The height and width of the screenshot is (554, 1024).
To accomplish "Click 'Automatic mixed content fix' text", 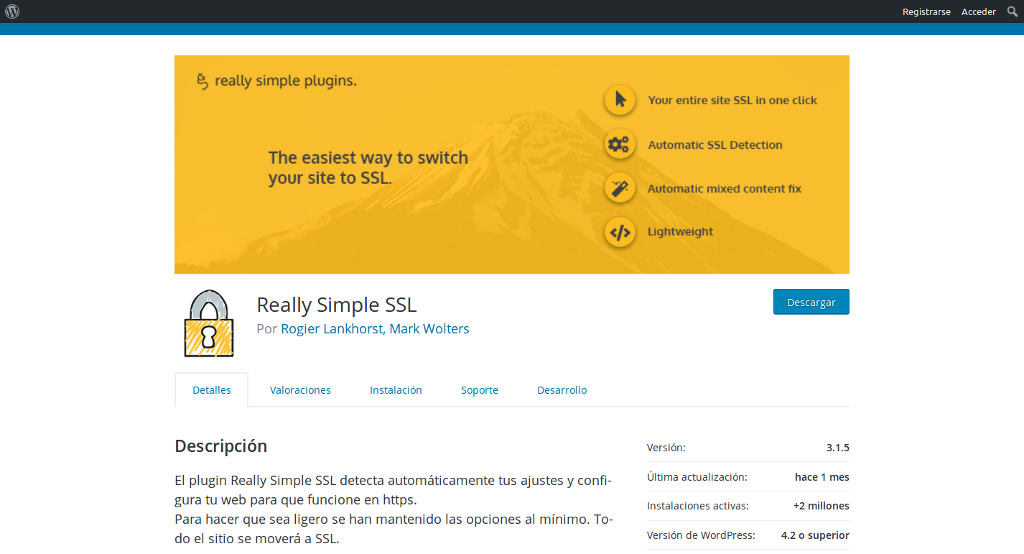I will click(724, 189).
